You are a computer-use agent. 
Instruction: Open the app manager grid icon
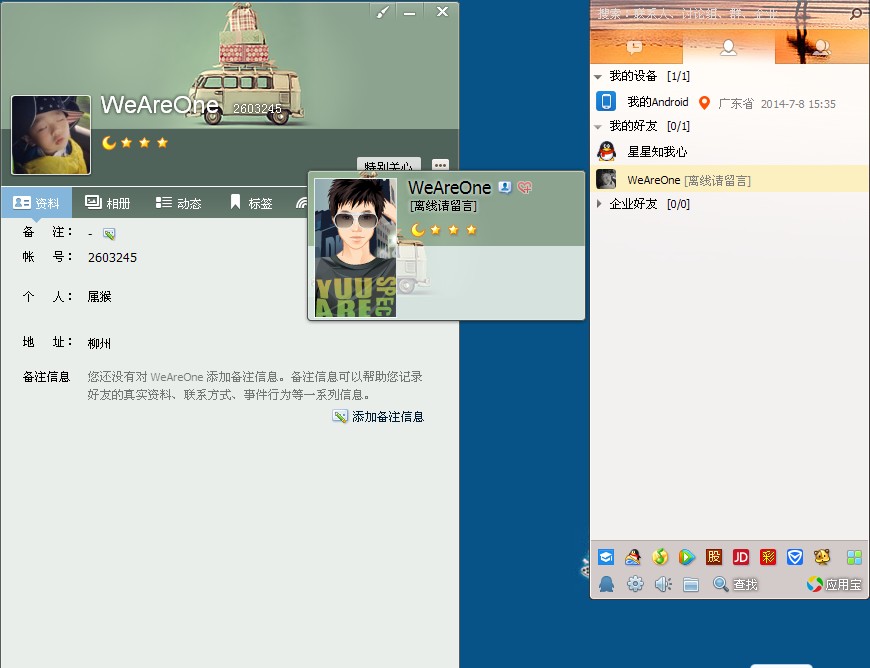(x=854, y=556)
